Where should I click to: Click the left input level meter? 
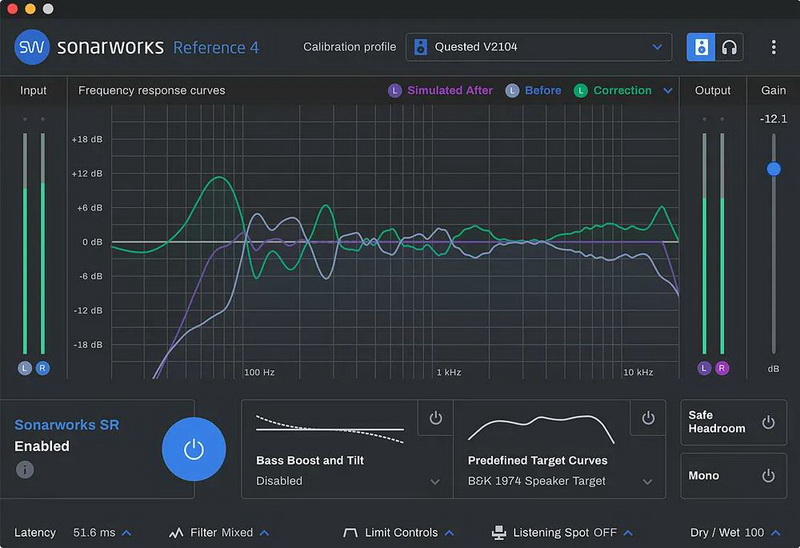[24, 244]
